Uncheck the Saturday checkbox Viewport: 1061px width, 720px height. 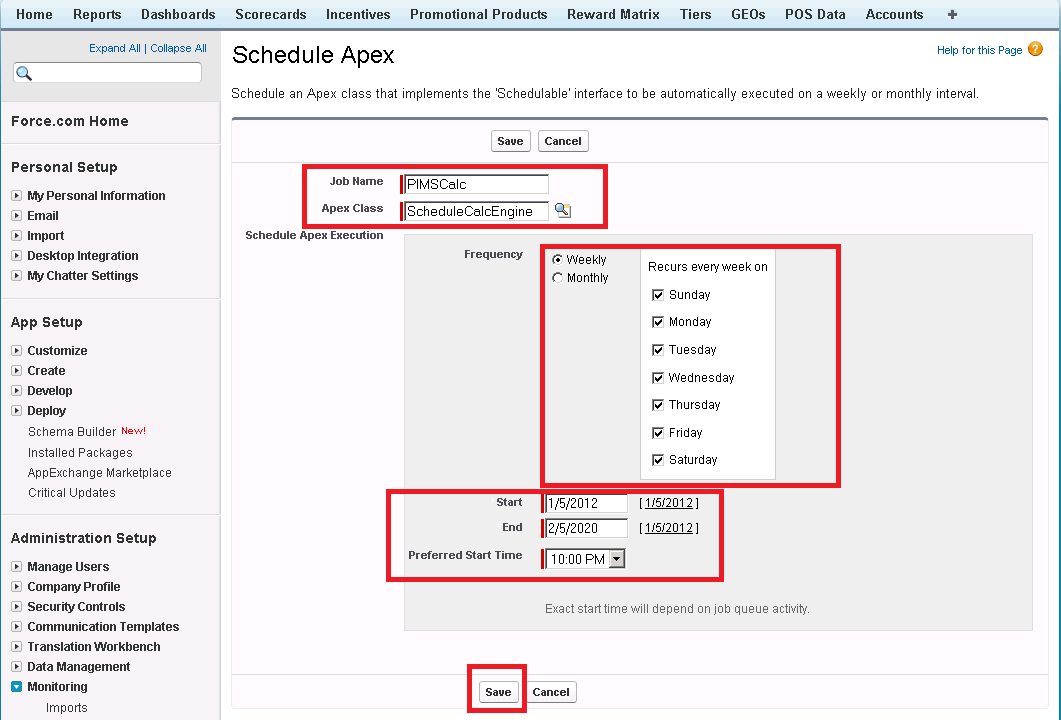coord(658,460)
